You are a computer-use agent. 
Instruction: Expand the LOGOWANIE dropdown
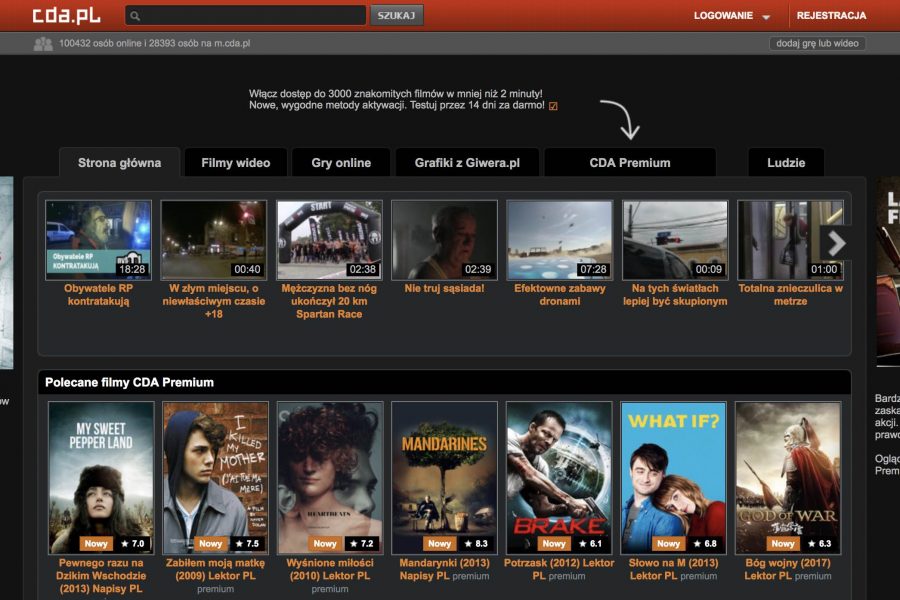[x=731, y=16]
